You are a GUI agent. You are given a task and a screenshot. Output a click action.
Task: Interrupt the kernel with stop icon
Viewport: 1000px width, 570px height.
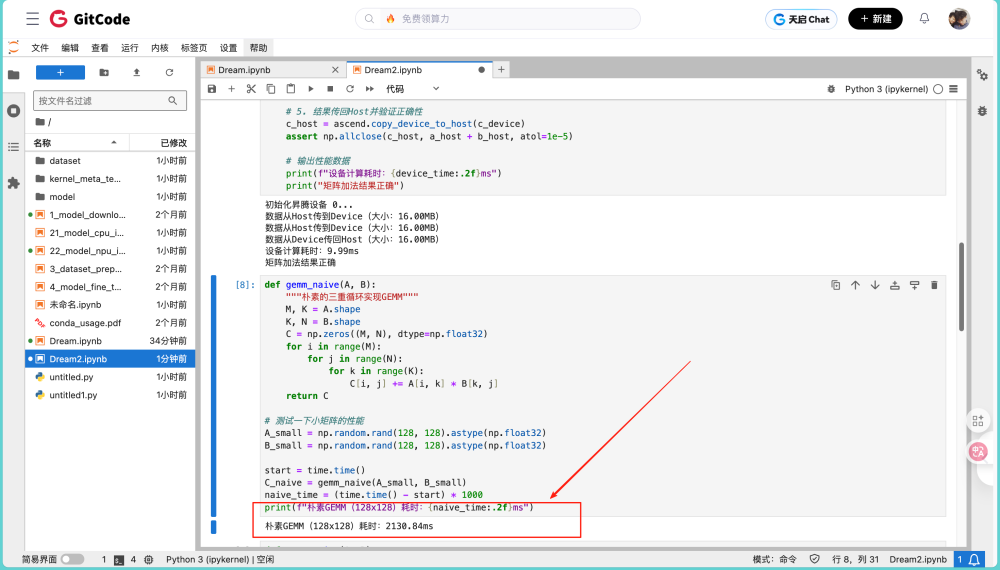point(330,89)
